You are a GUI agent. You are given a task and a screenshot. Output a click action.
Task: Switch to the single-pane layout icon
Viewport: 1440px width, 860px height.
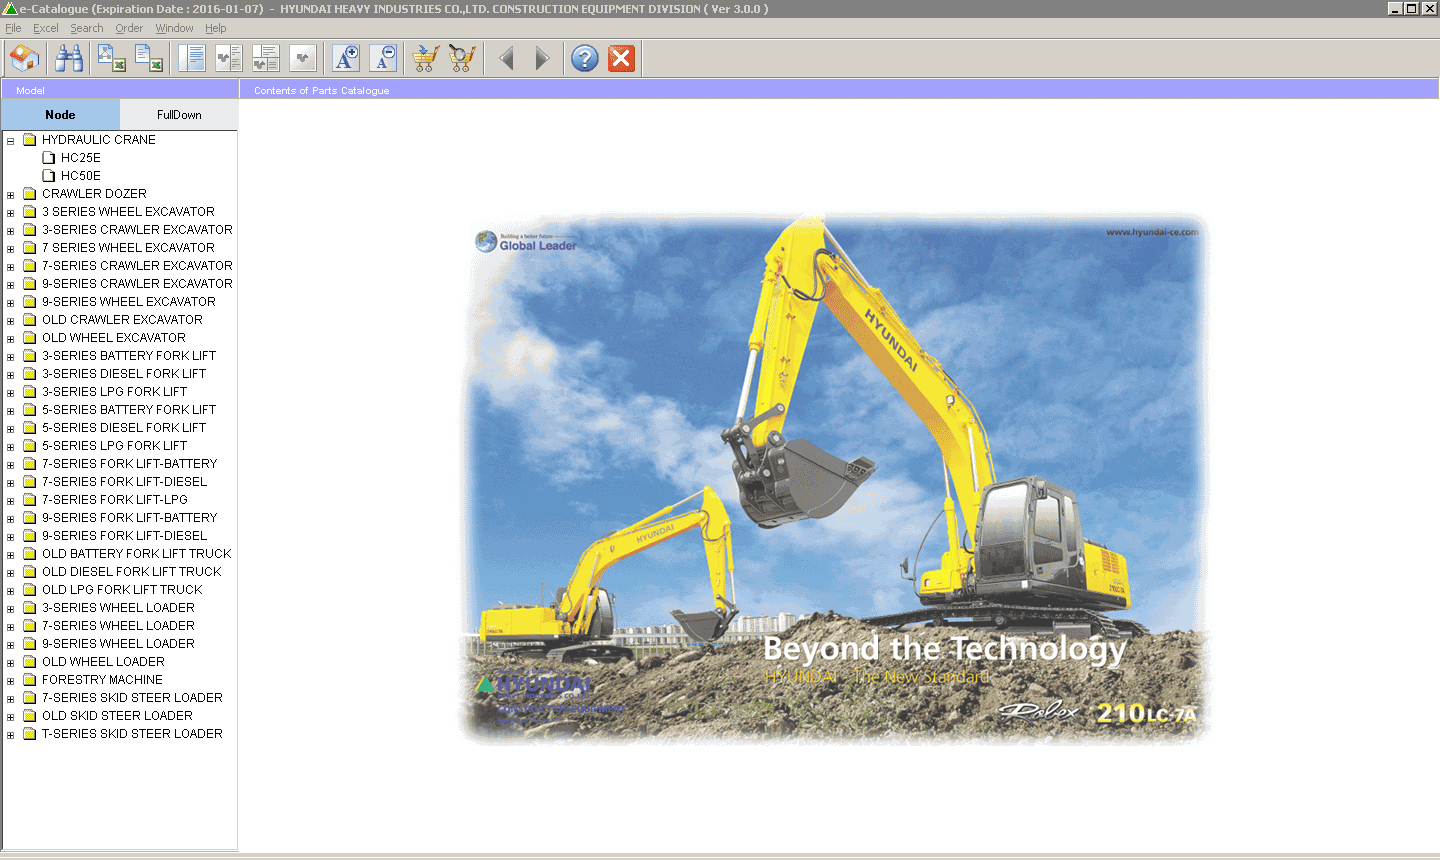(191, 58)
